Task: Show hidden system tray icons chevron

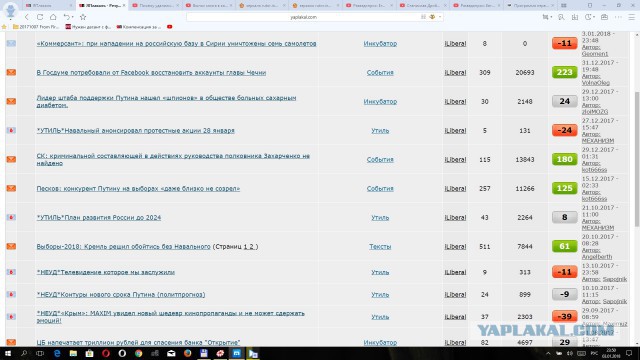Action: pos(548,353)
